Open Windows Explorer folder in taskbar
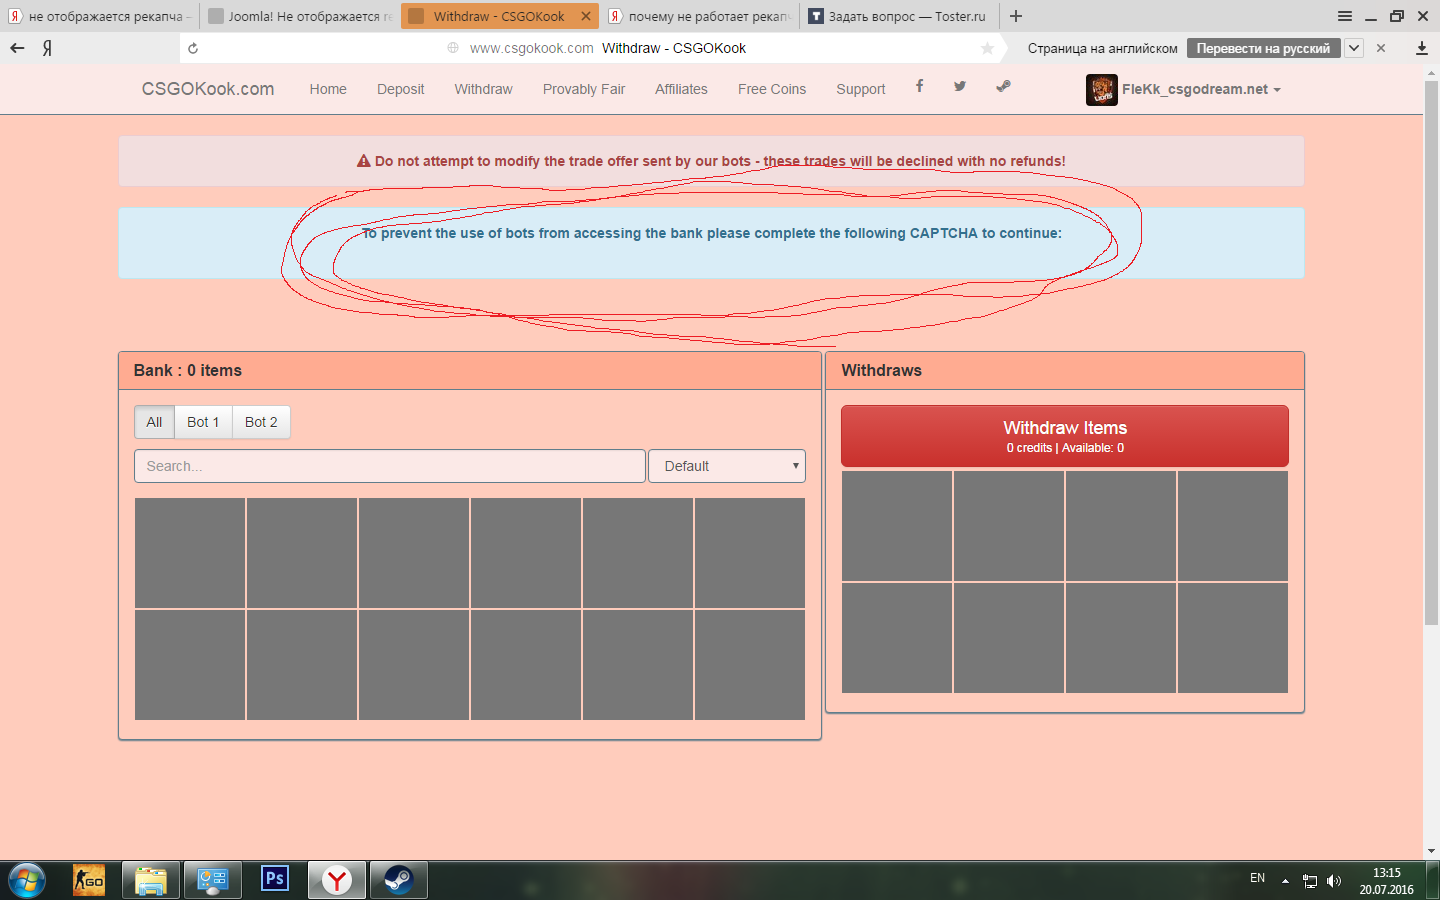 [151, 880]
